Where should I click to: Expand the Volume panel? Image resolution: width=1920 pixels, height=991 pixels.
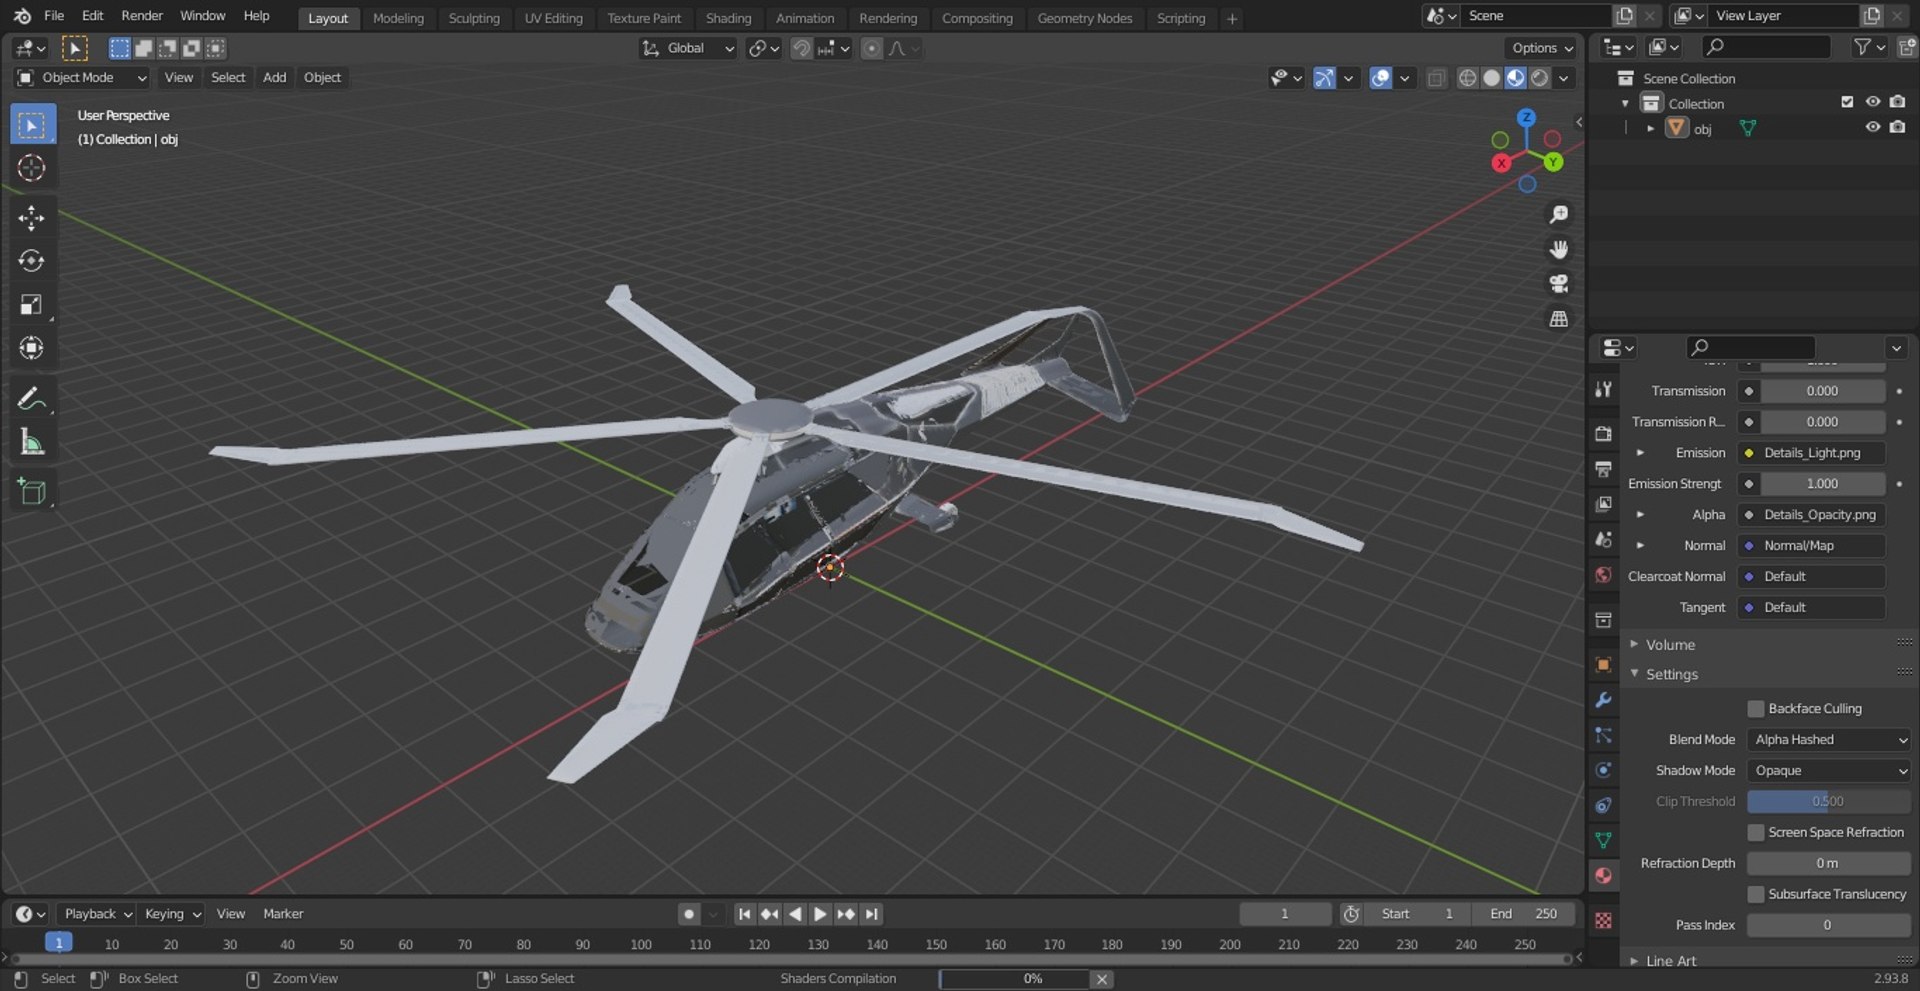click(x=1670, y=645)
